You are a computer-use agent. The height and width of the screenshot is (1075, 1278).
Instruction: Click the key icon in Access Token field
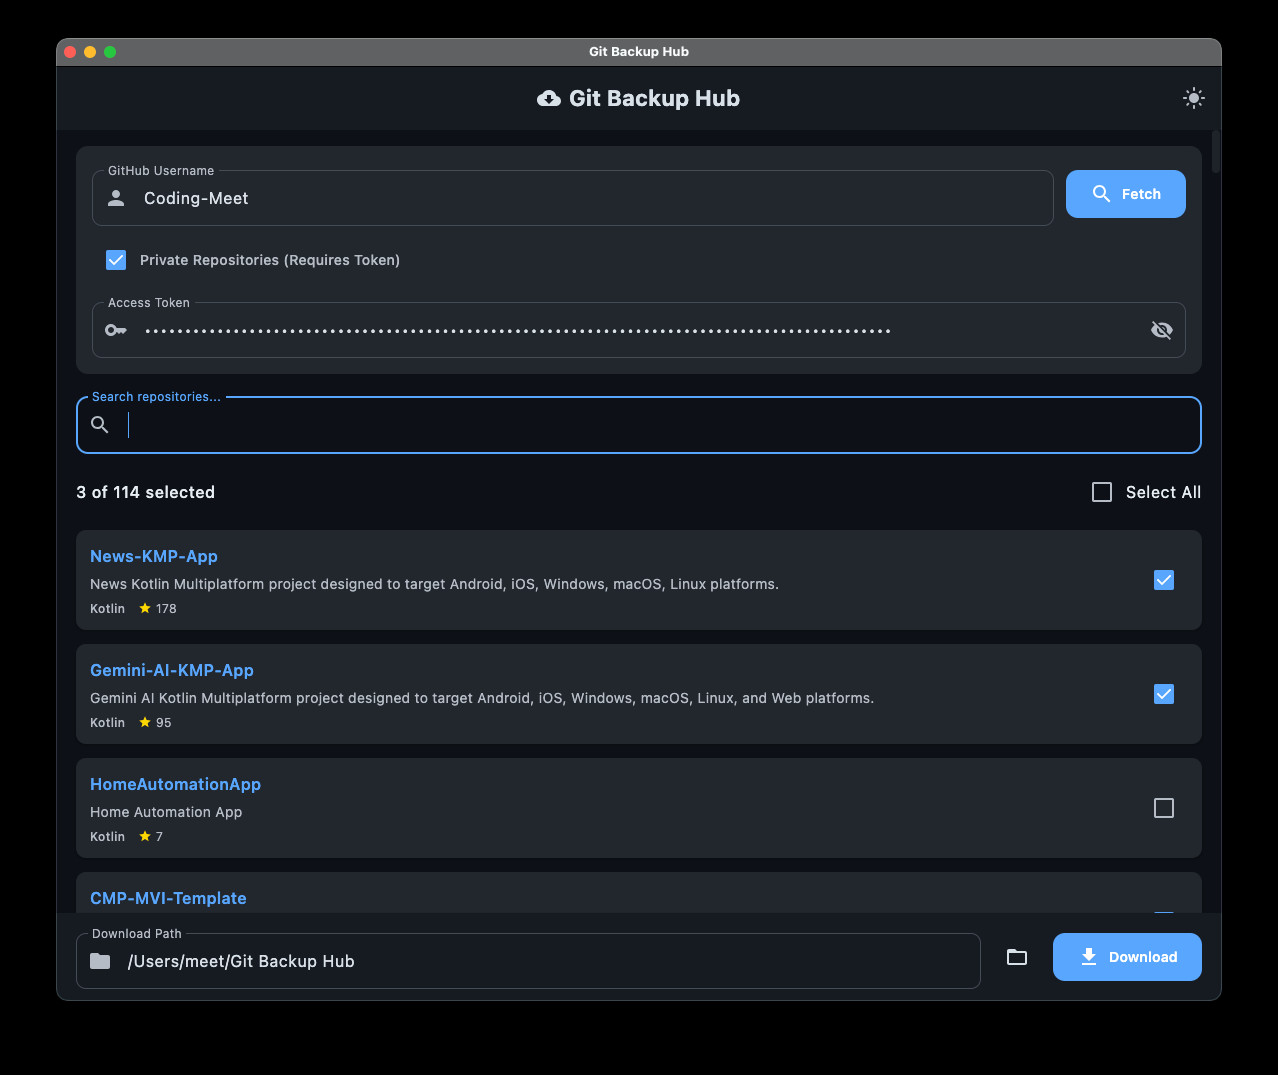pos(116,330)
